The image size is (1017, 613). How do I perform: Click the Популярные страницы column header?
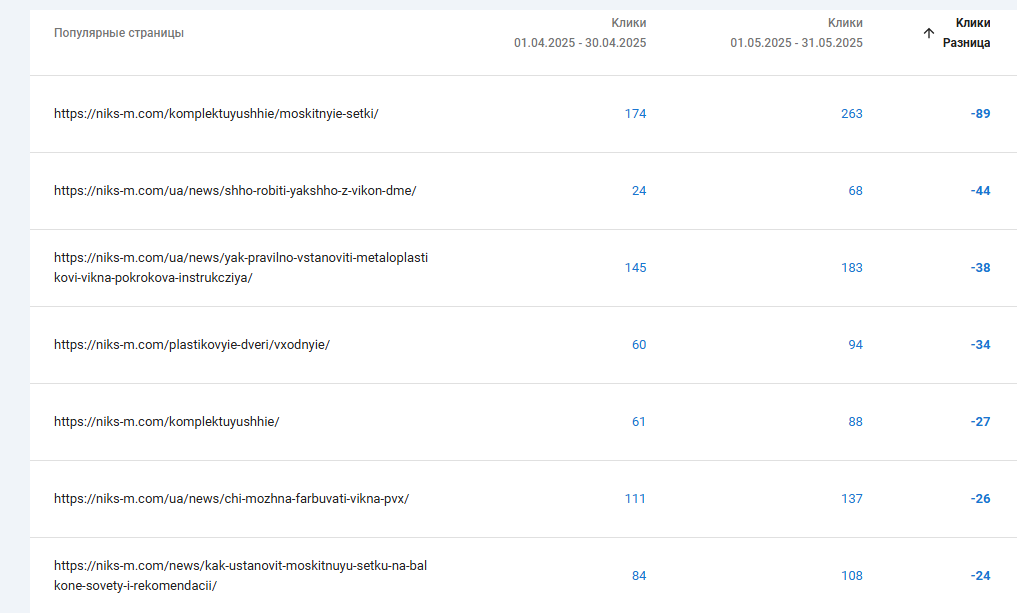pyautogui.click(x=119, y=32)
